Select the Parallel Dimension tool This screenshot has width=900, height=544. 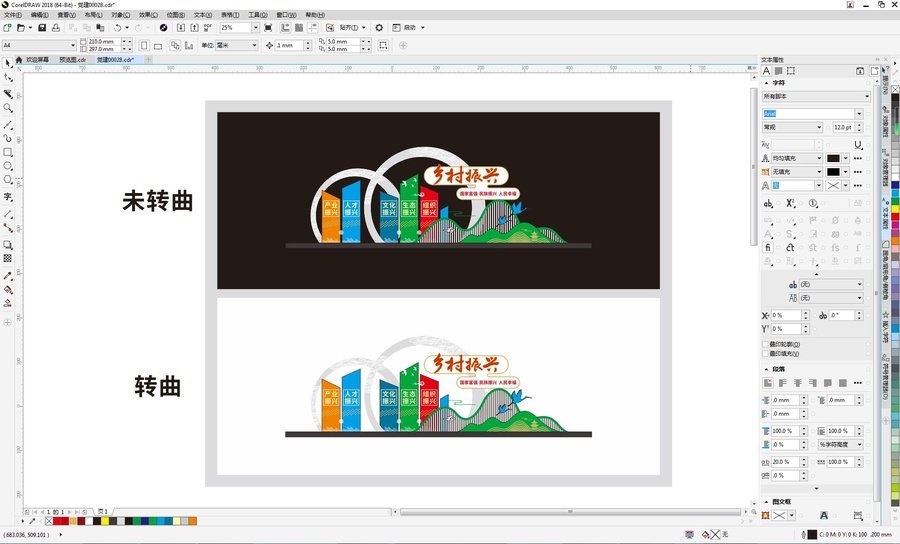pos(7,213)
